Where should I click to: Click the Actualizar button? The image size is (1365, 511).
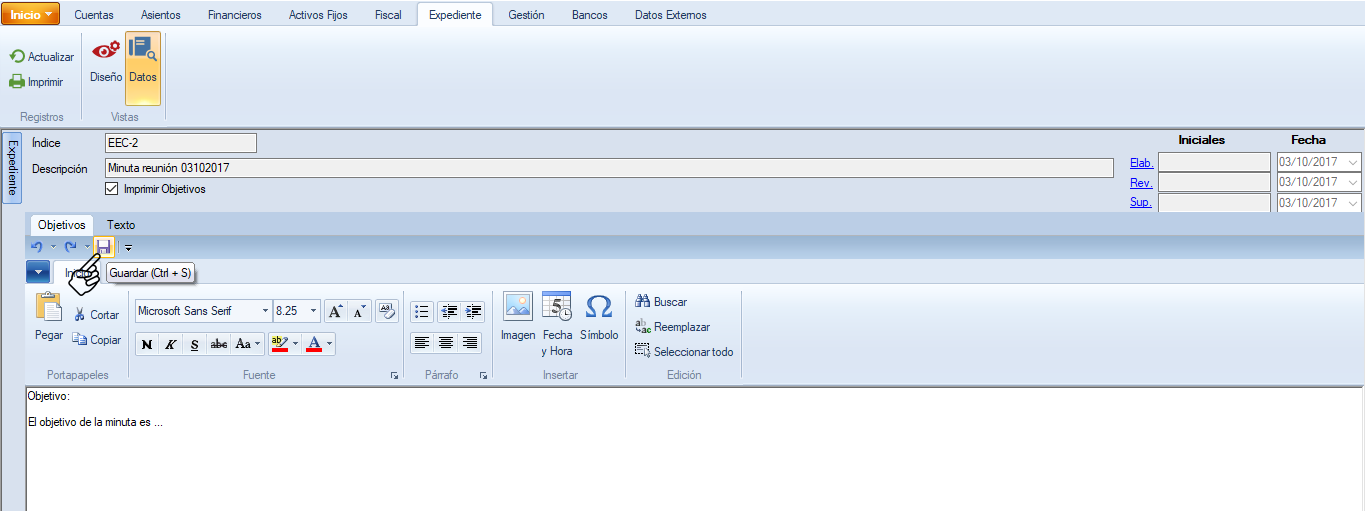click(42, 57)
